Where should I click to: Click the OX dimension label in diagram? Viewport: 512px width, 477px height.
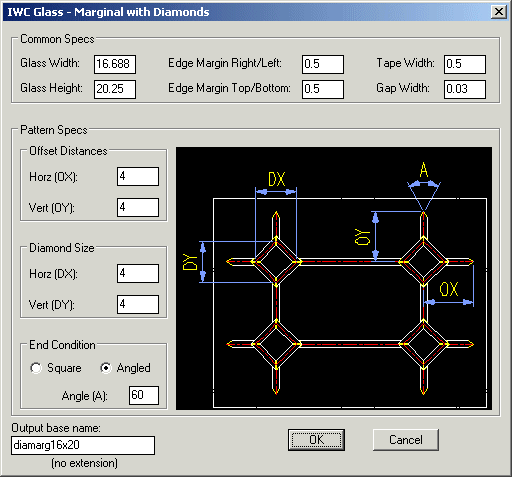click(x=449, y=289)
